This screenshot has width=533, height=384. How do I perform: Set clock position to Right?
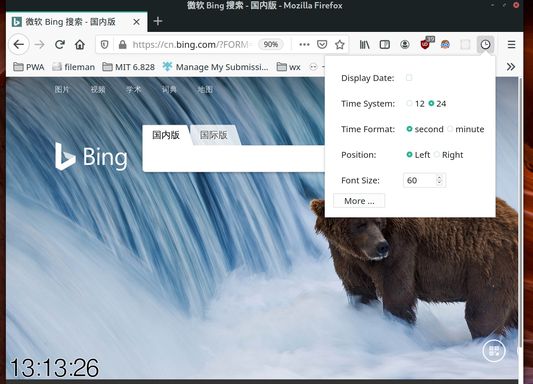(437, 155)
